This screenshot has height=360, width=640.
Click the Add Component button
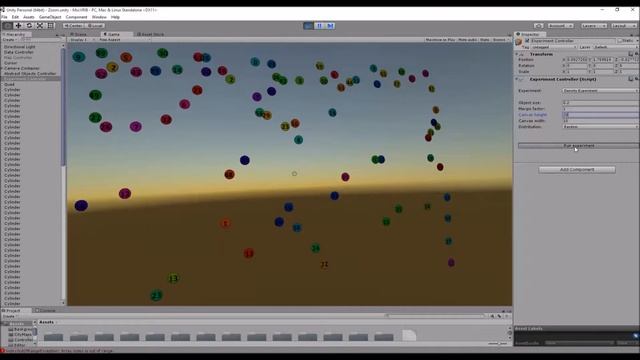[577, 169]
